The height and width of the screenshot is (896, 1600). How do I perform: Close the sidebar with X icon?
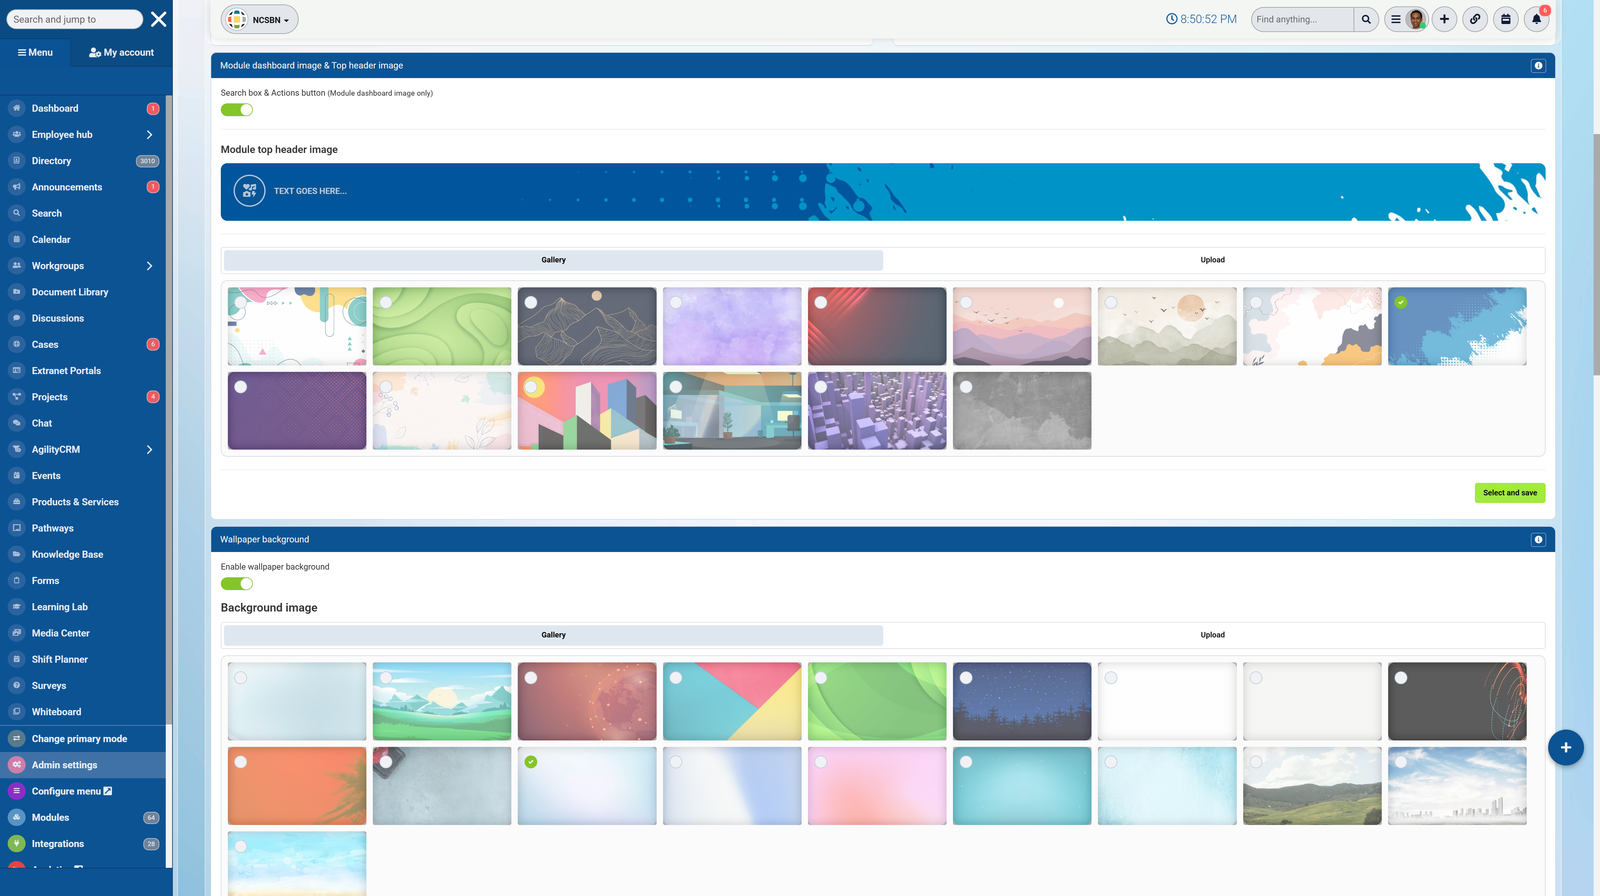(158, 19)
